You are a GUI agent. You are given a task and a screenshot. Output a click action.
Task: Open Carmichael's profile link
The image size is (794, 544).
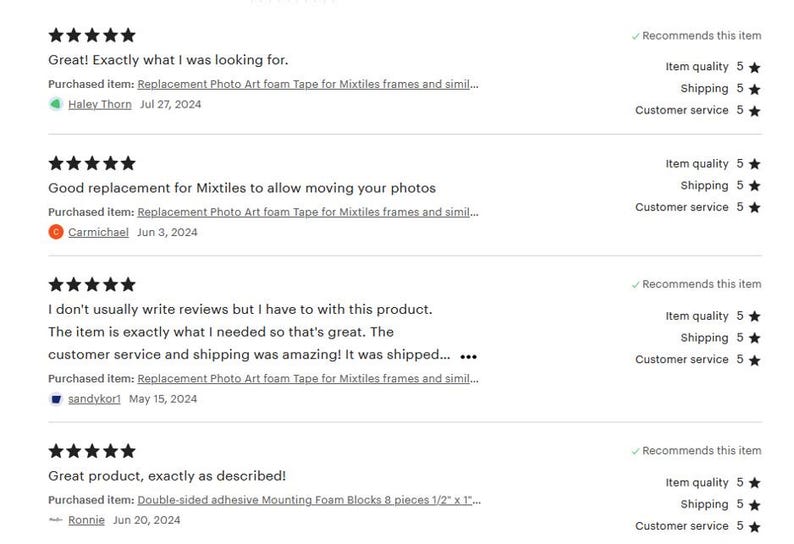(98, 232)
